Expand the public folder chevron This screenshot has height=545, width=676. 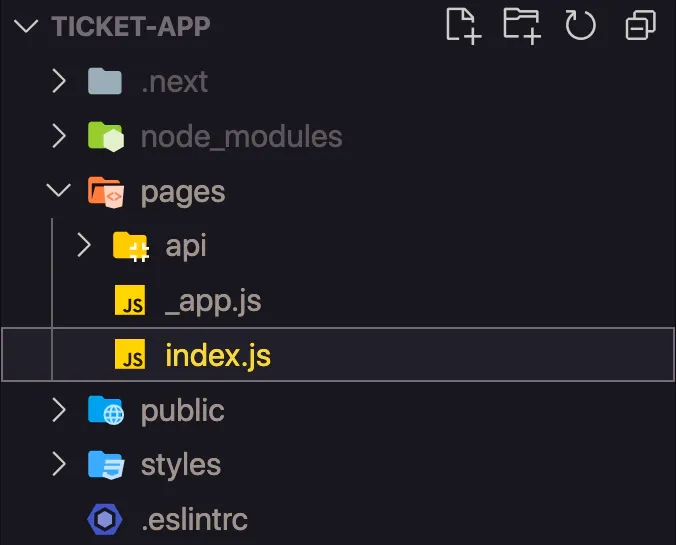(x=59, y=410)
